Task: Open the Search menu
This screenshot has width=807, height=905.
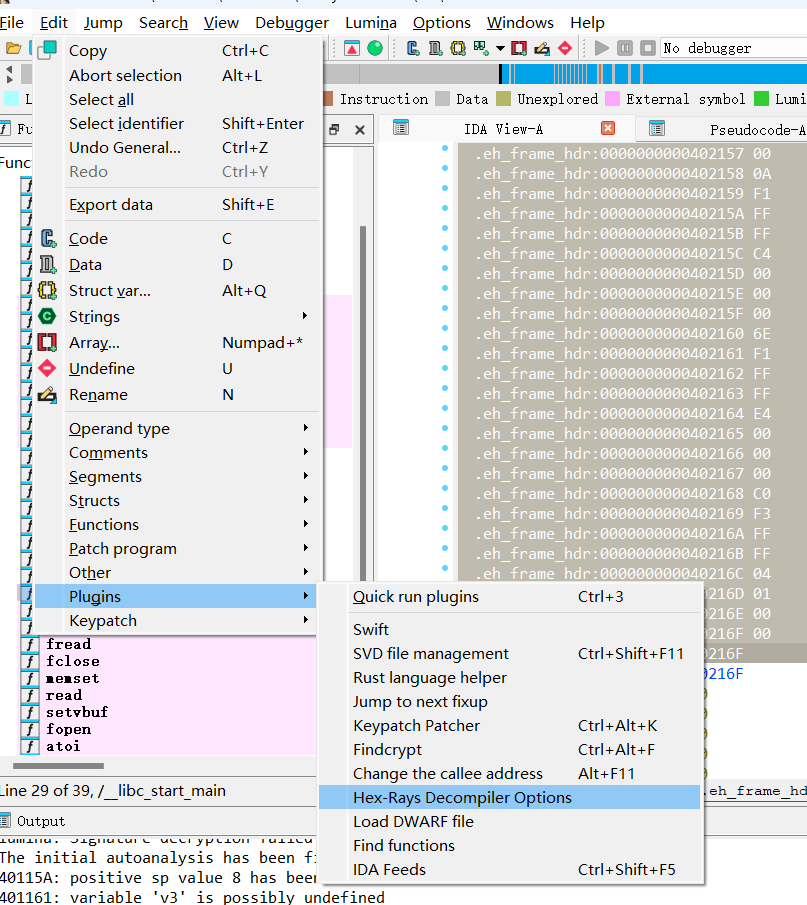Action: [x=163, y=23]
